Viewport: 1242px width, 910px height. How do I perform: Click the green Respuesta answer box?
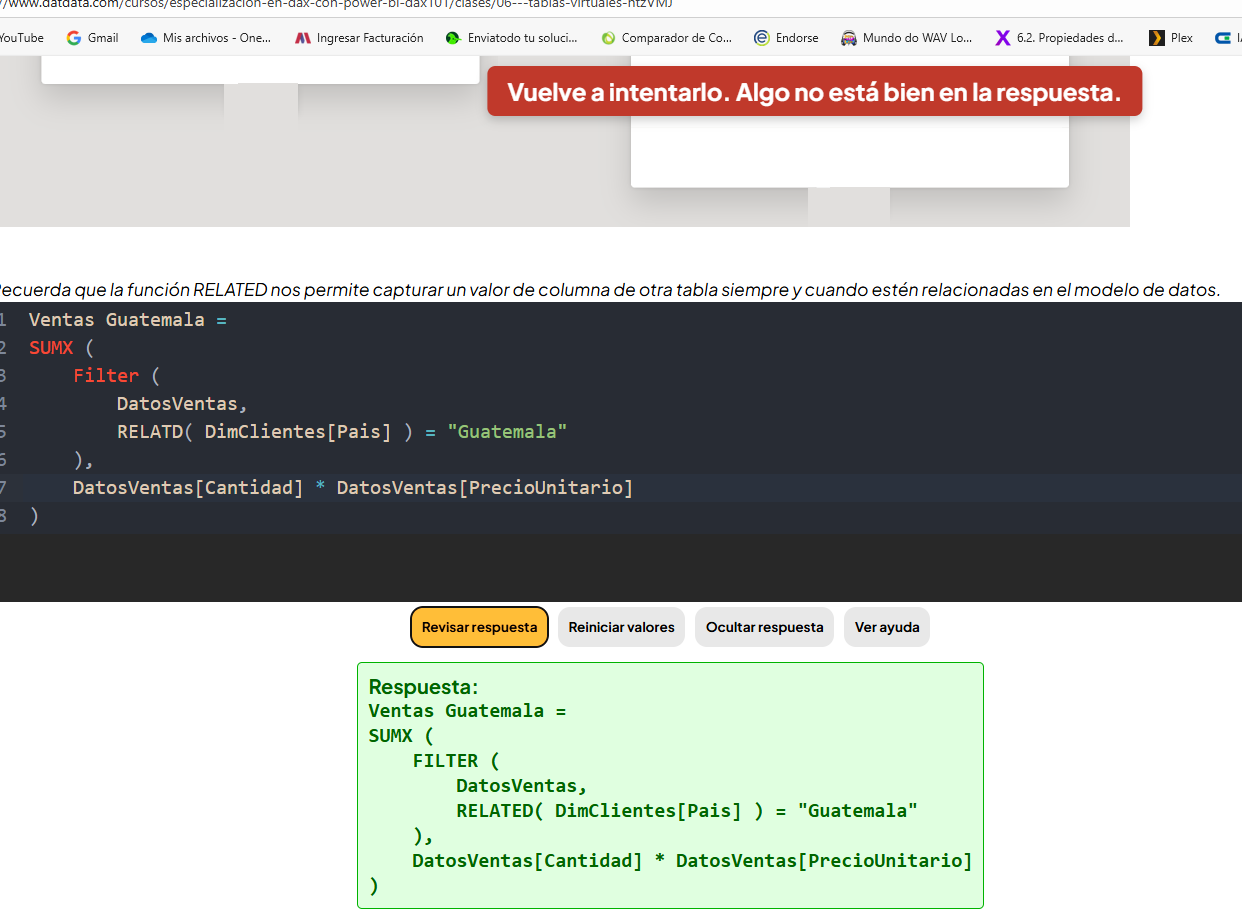point(670,785)
